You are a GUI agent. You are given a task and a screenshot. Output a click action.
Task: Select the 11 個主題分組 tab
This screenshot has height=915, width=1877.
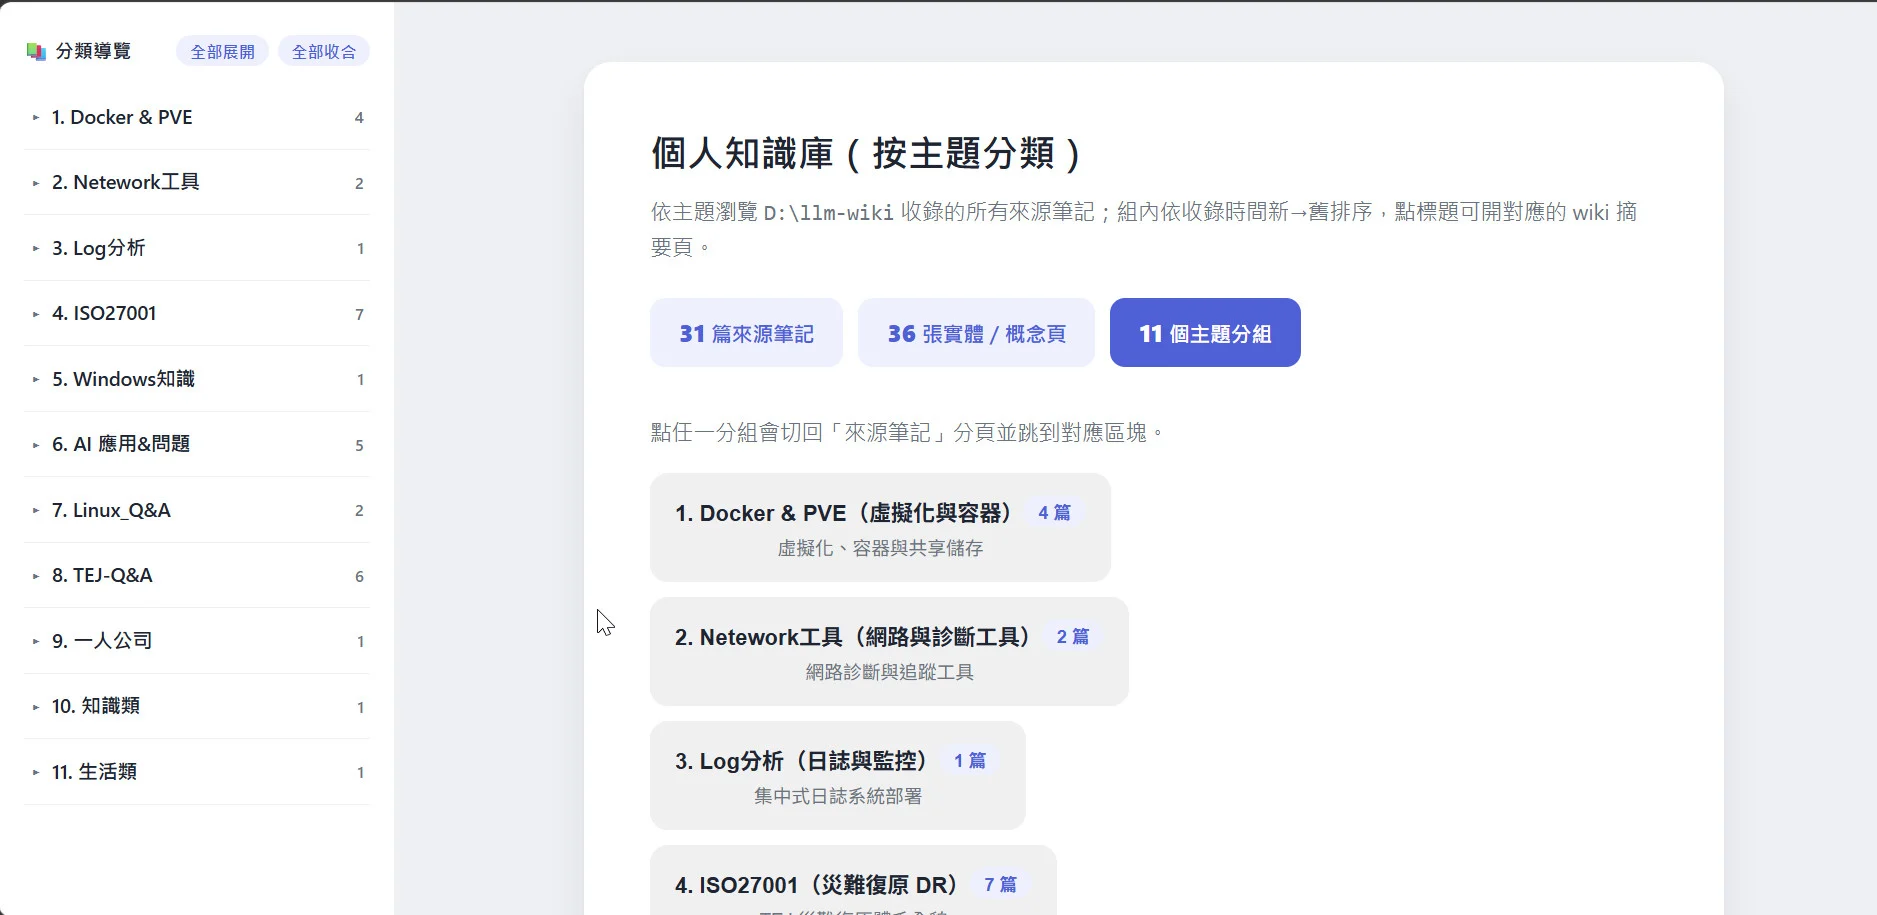[x=1205, y=333]
